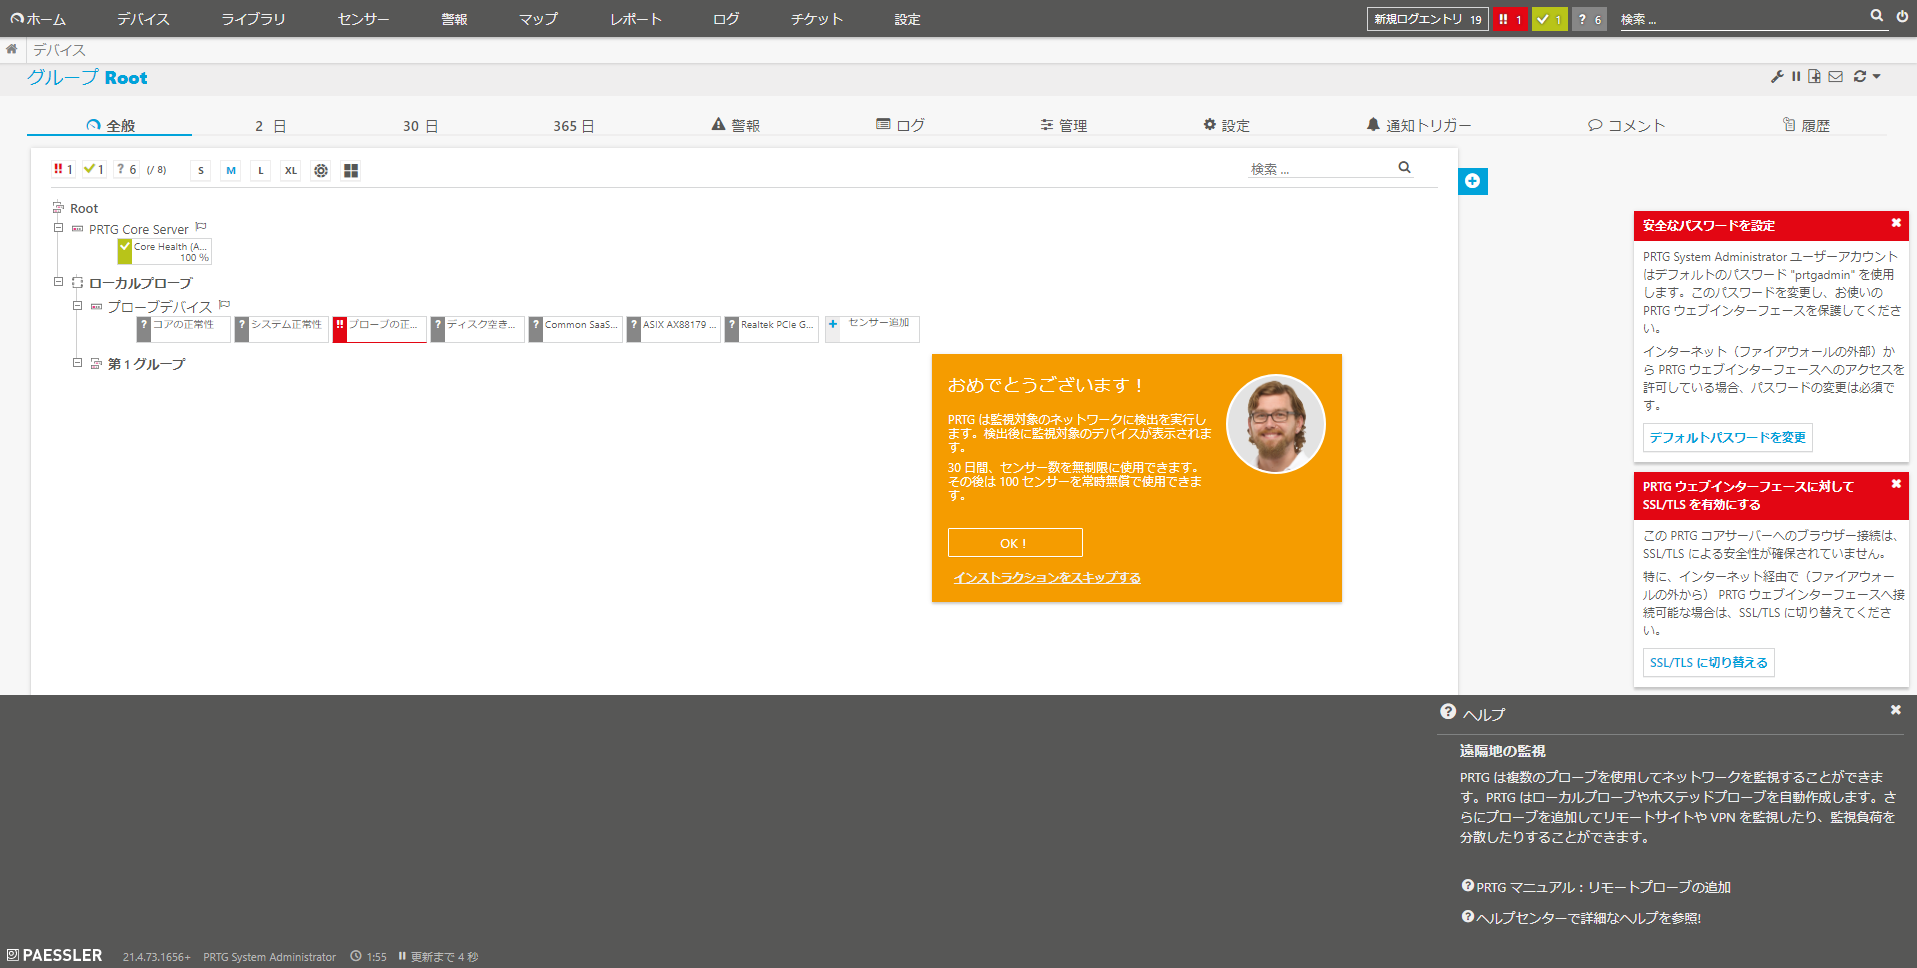
Task: Click the blue plus add button
Action: pos(1472,181)
